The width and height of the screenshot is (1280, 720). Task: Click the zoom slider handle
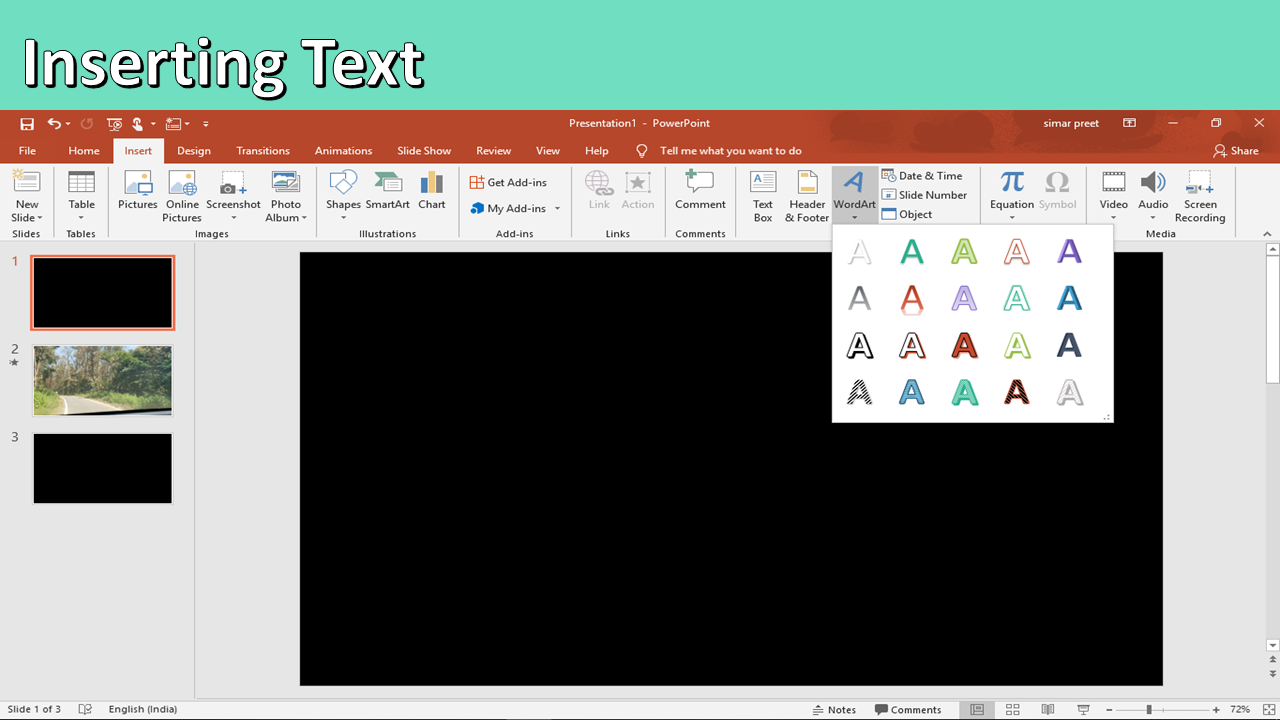pos(1149,709)
